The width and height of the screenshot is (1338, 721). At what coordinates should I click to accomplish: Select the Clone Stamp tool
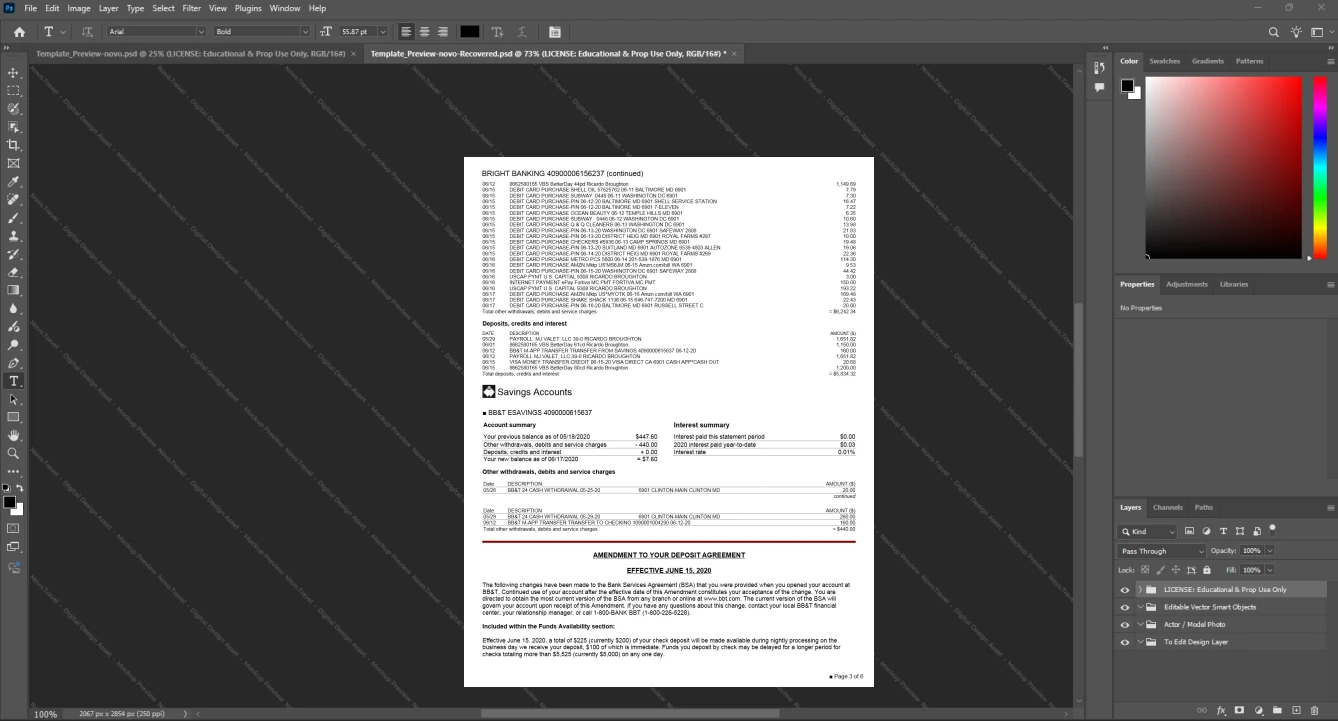click(14, 236)
